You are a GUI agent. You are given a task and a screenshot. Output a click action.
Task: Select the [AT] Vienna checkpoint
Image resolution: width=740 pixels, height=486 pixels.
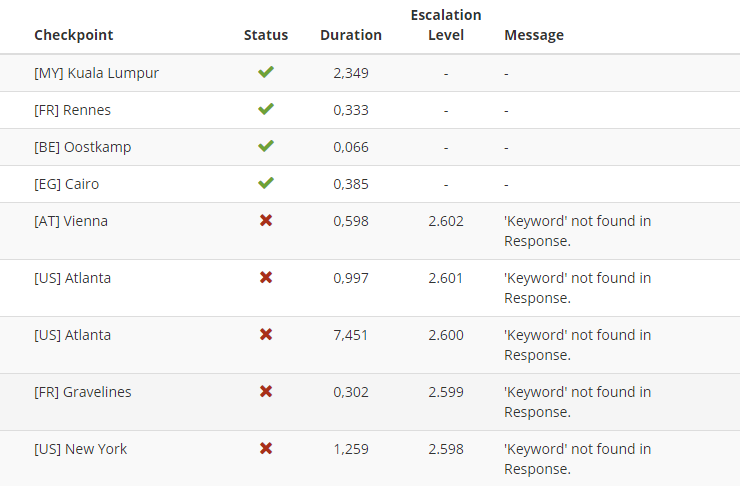(71, 221)
